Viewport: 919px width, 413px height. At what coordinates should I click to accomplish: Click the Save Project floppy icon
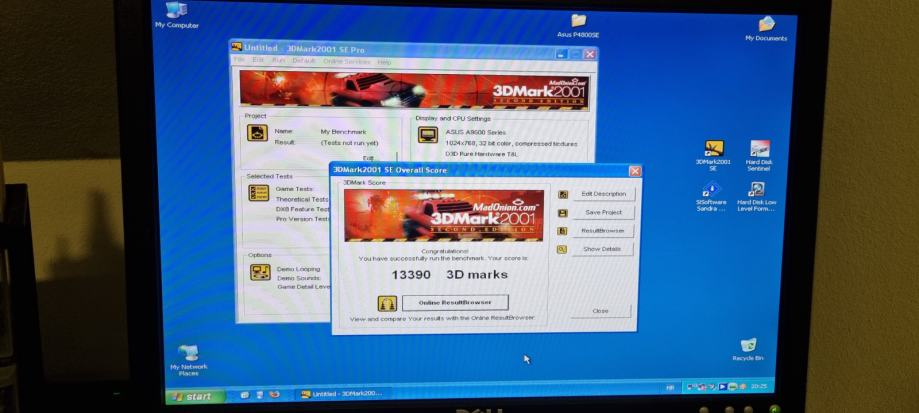click(563, 213)
